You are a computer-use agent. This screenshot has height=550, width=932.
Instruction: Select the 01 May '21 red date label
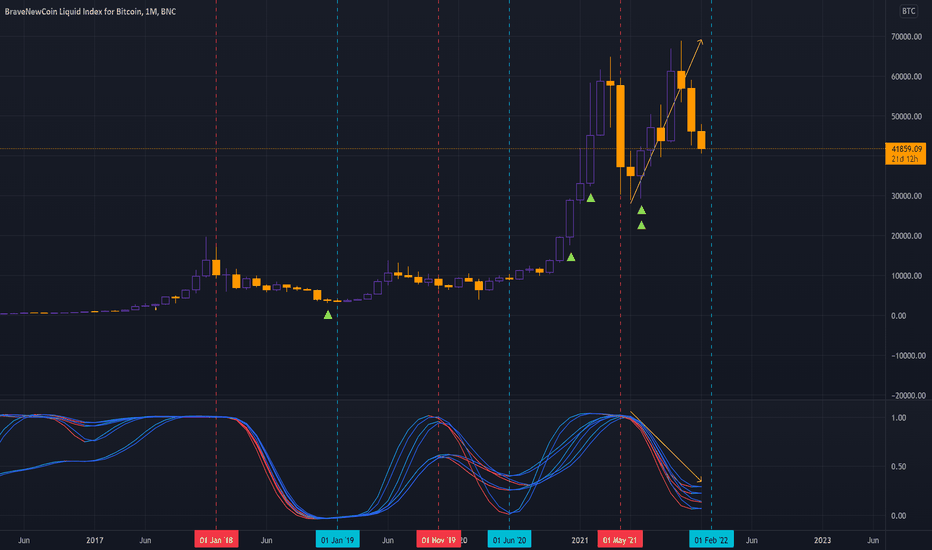[x=620, y=540]
